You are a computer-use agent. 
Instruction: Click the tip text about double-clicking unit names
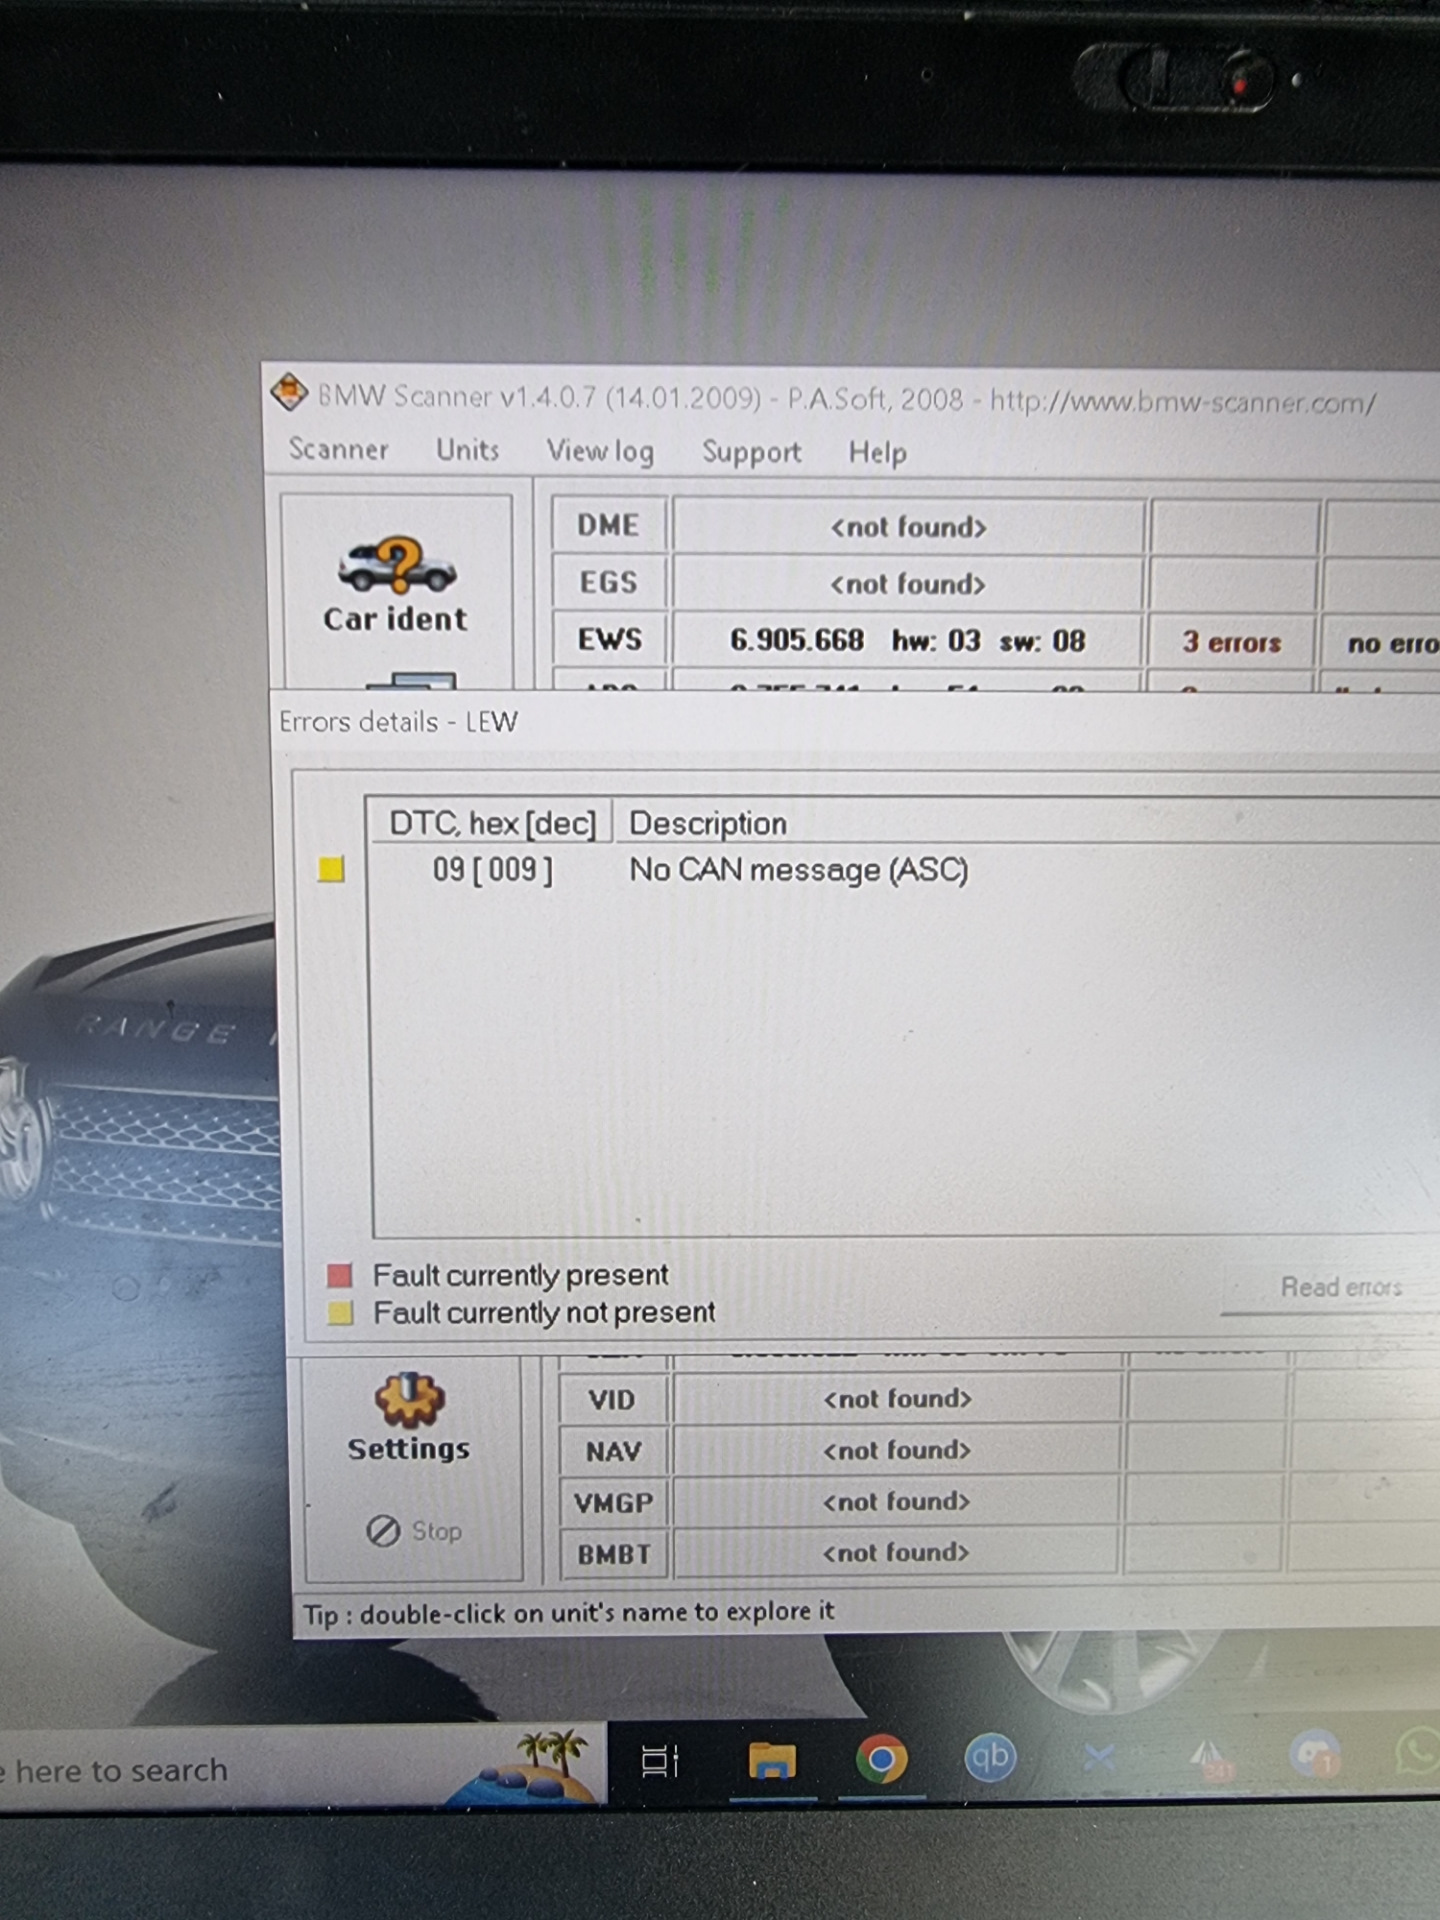point(568,1612)
